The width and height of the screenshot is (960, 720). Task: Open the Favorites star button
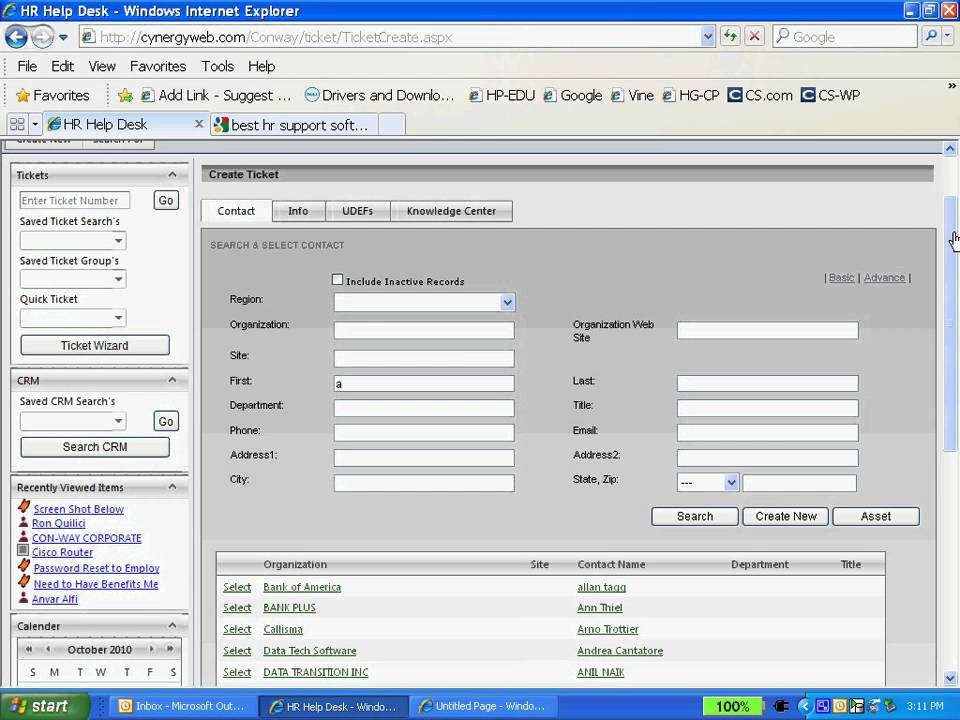pyautogui.click(x=53, y=96)
